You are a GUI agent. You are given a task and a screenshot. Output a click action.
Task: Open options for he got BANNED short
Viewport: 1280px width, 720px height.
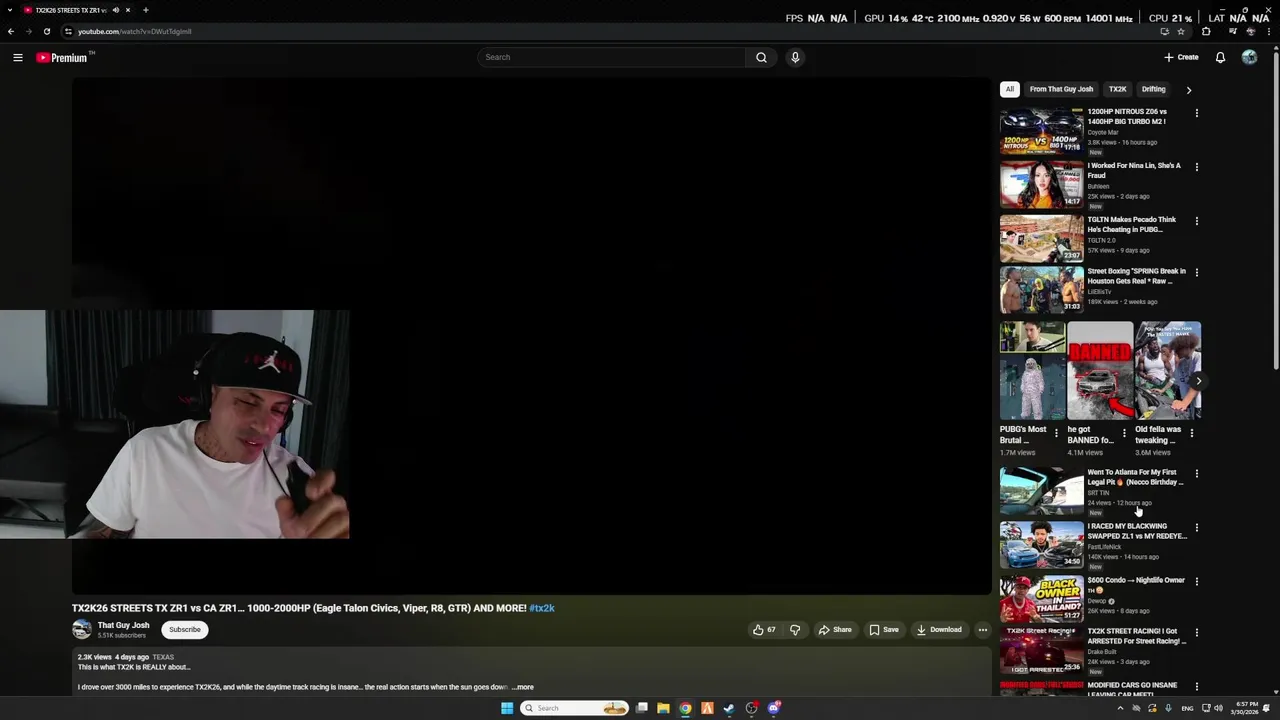point(1124,433)
